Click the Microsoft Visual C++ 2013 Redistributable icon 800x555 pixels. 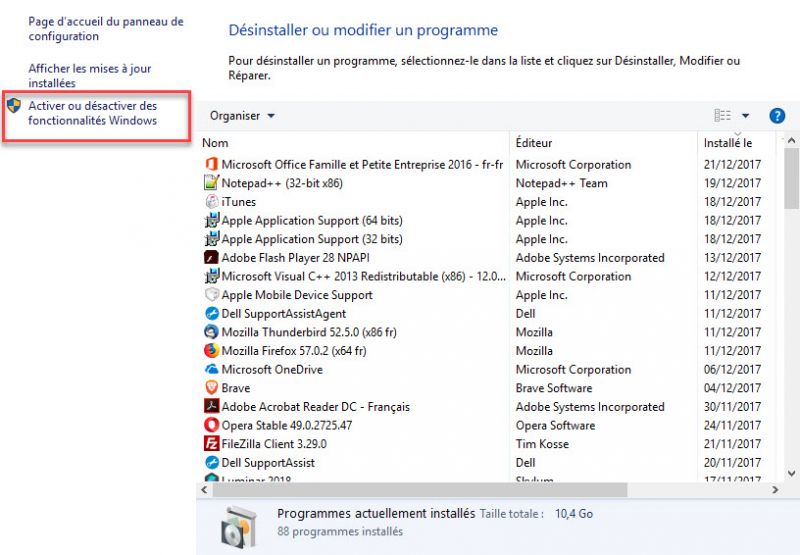[x=211, y=276]
